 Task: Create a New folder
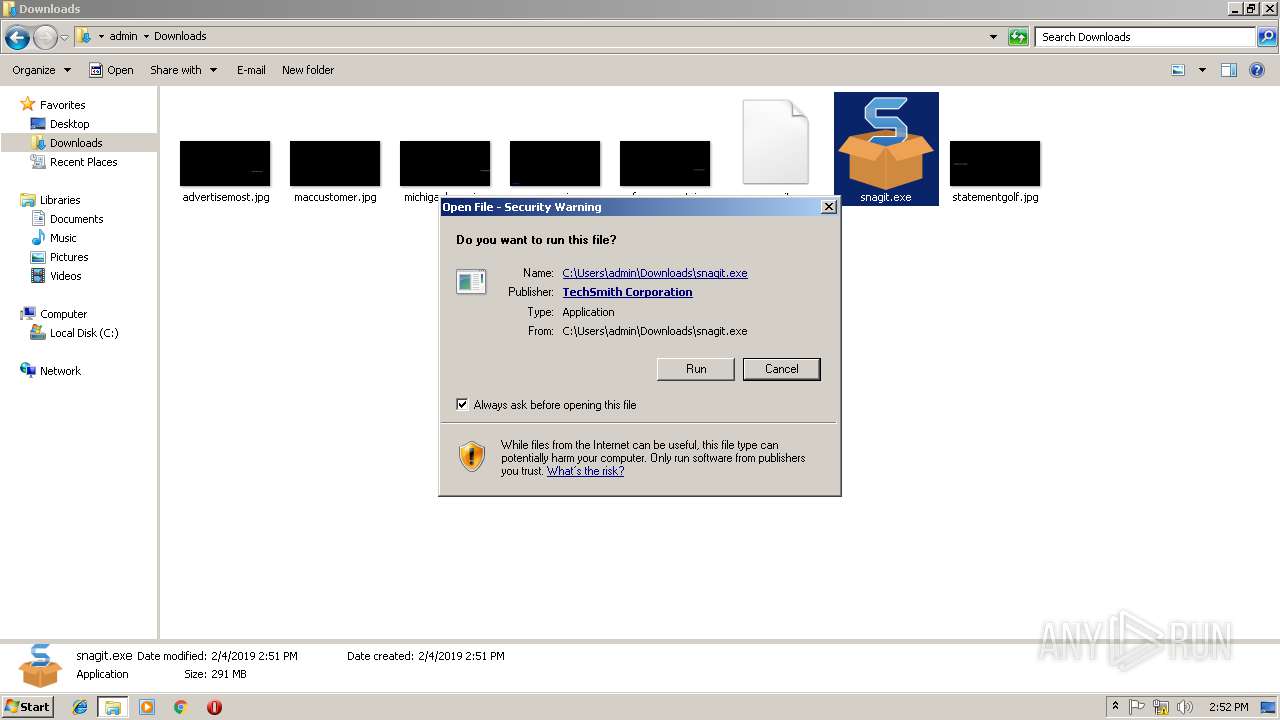(308, 70)
